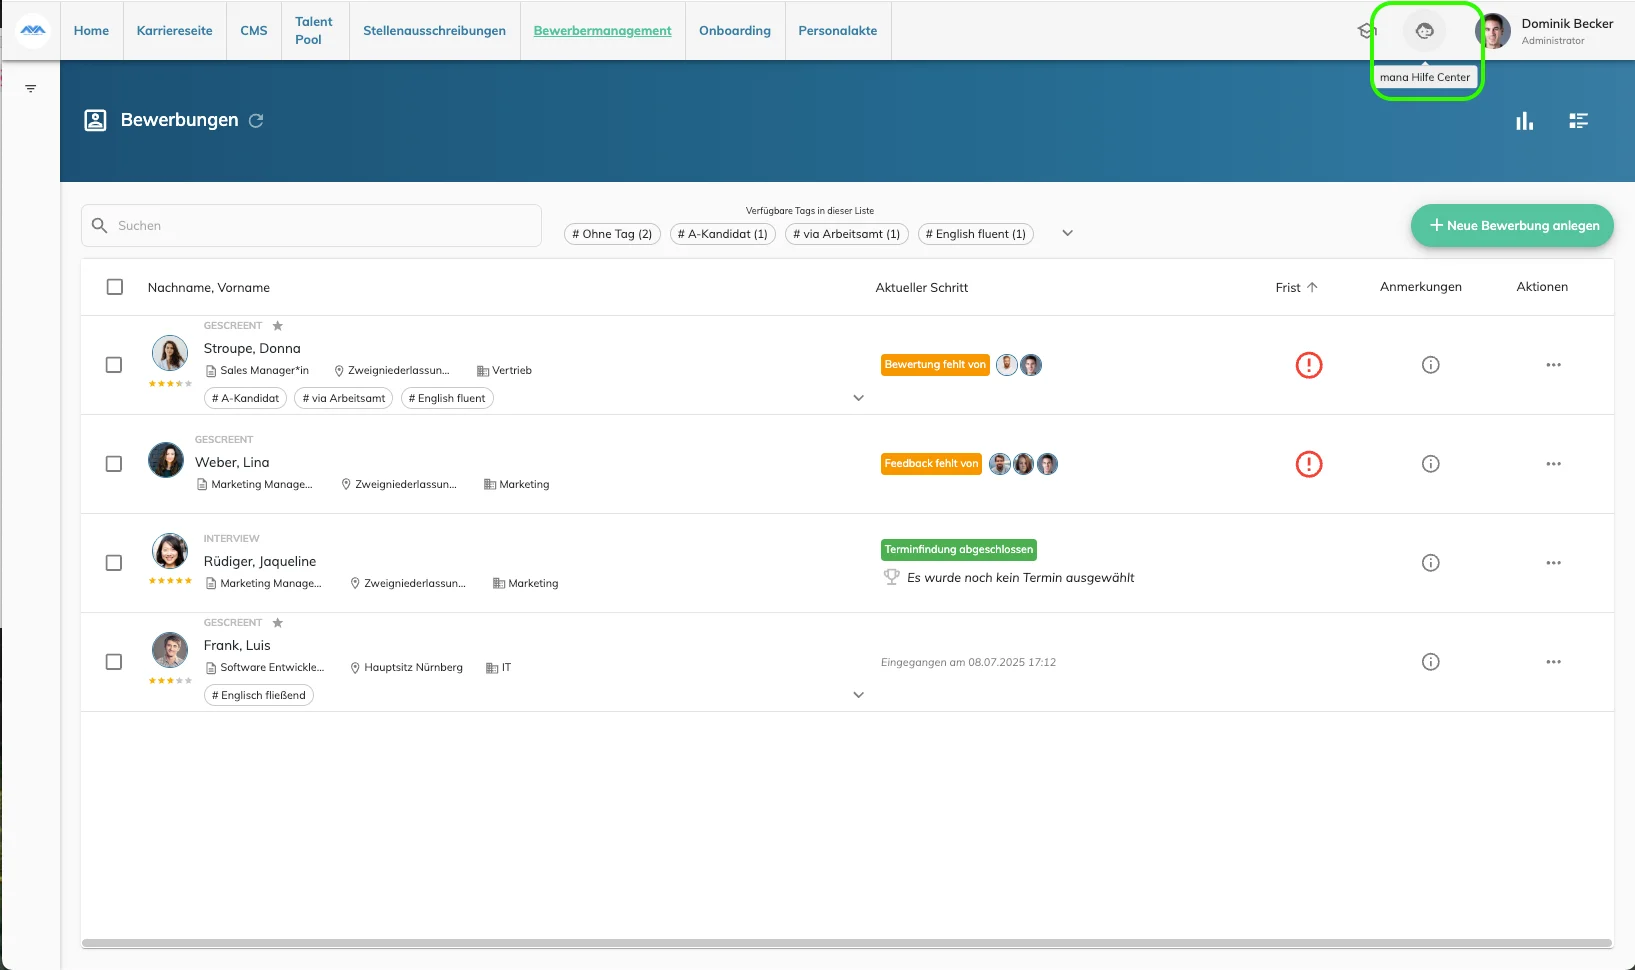Expand the Frank, Luis row chevron
This screenshot has height=970, width=1635.
(858, 695)
